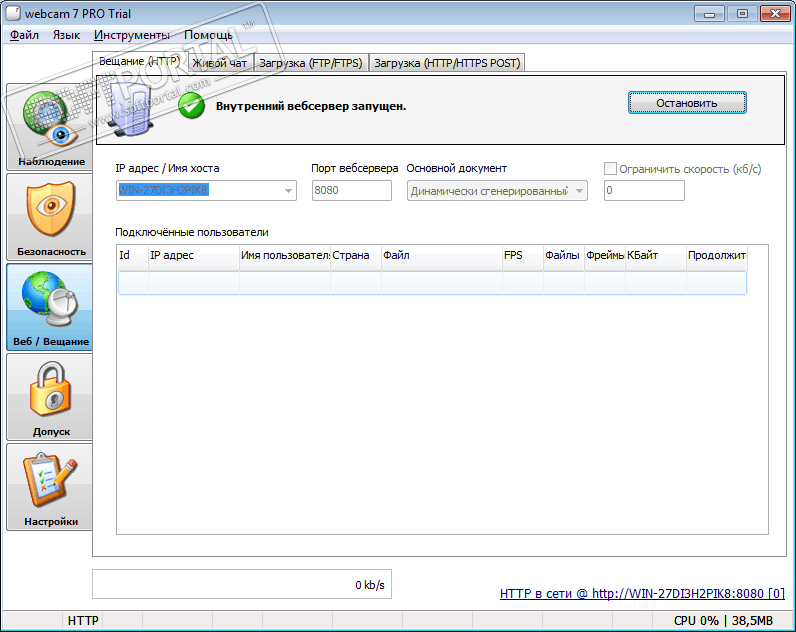Switch to Загрузка (HTTP/HTTPS POST) tab
Screen dimensions: 796x632
[447, 63]
